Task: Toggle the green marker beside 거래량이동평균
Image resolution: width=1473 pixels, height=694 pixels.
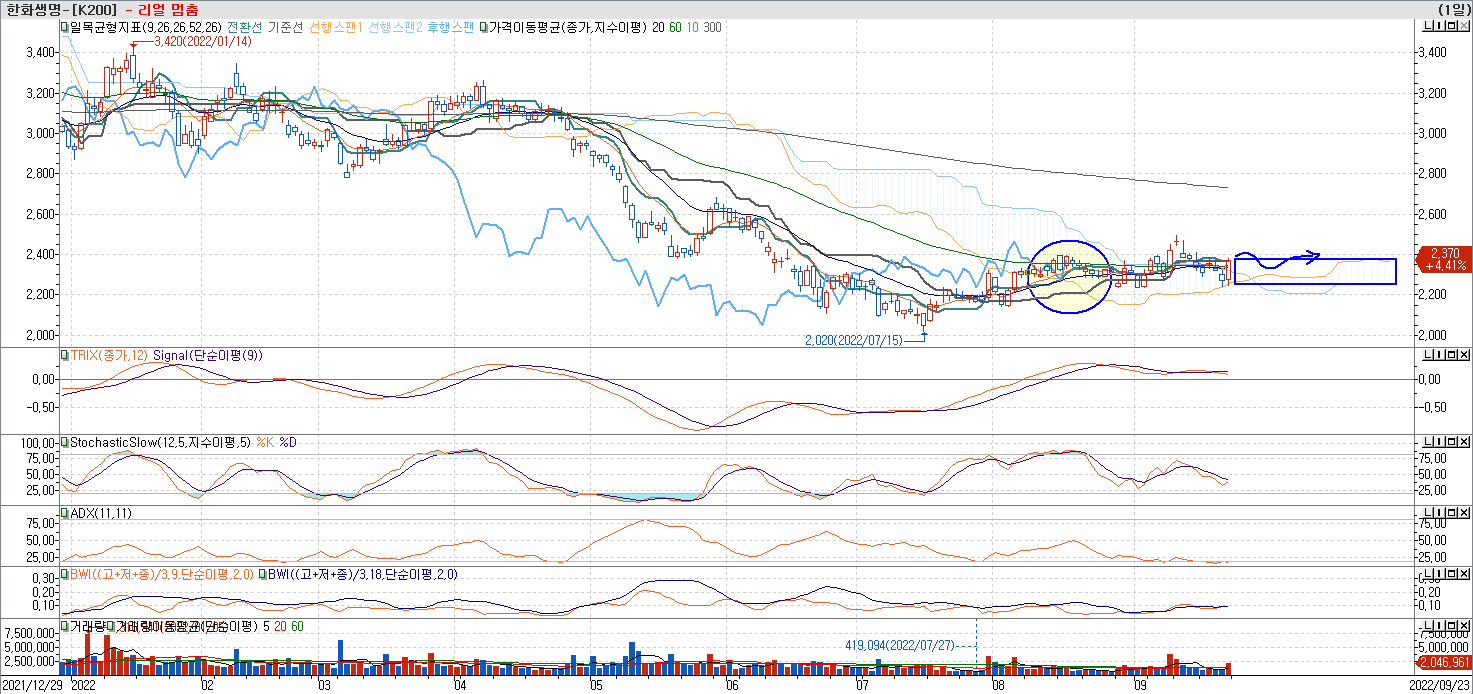Action: (x=111, y=626)
